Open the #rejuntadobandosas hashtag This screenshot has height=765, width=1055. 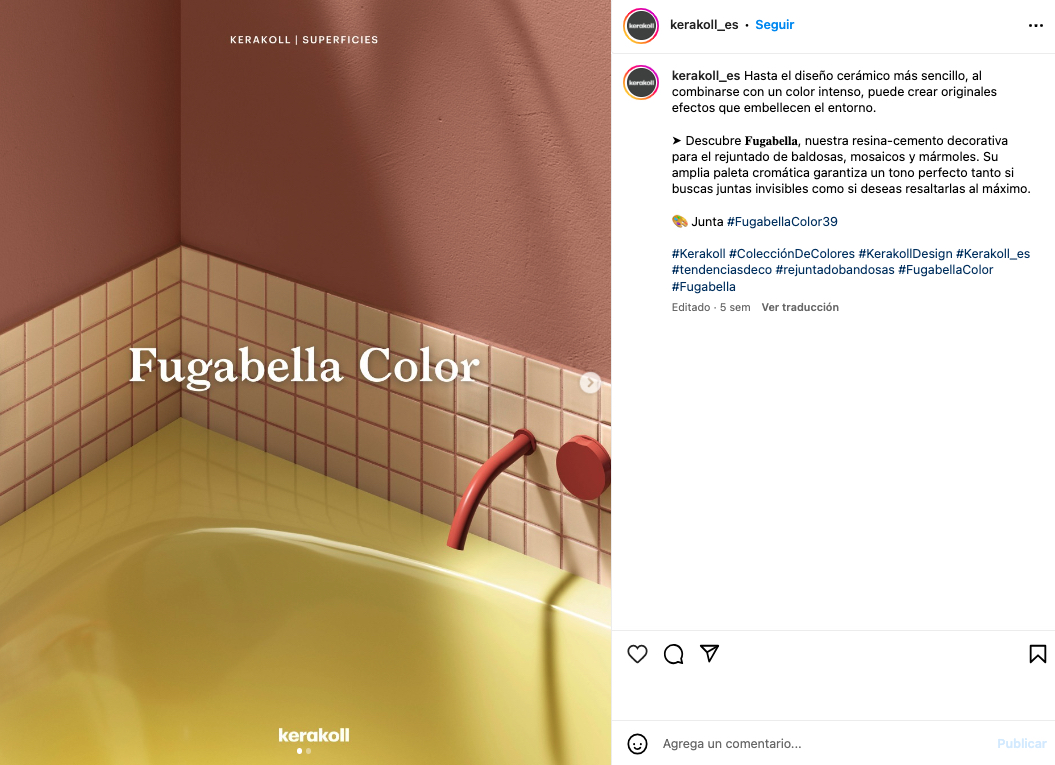point(835,270)
